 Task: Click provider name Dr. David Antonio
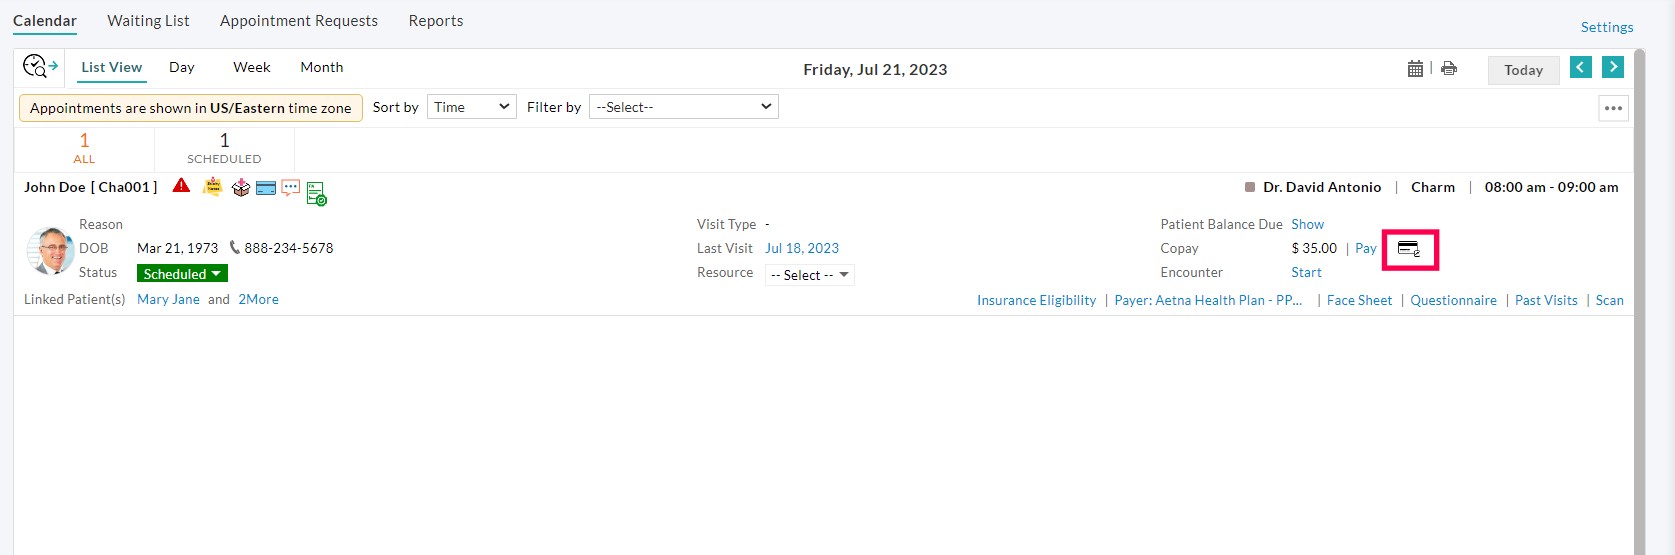click(x=1322, y=187)
